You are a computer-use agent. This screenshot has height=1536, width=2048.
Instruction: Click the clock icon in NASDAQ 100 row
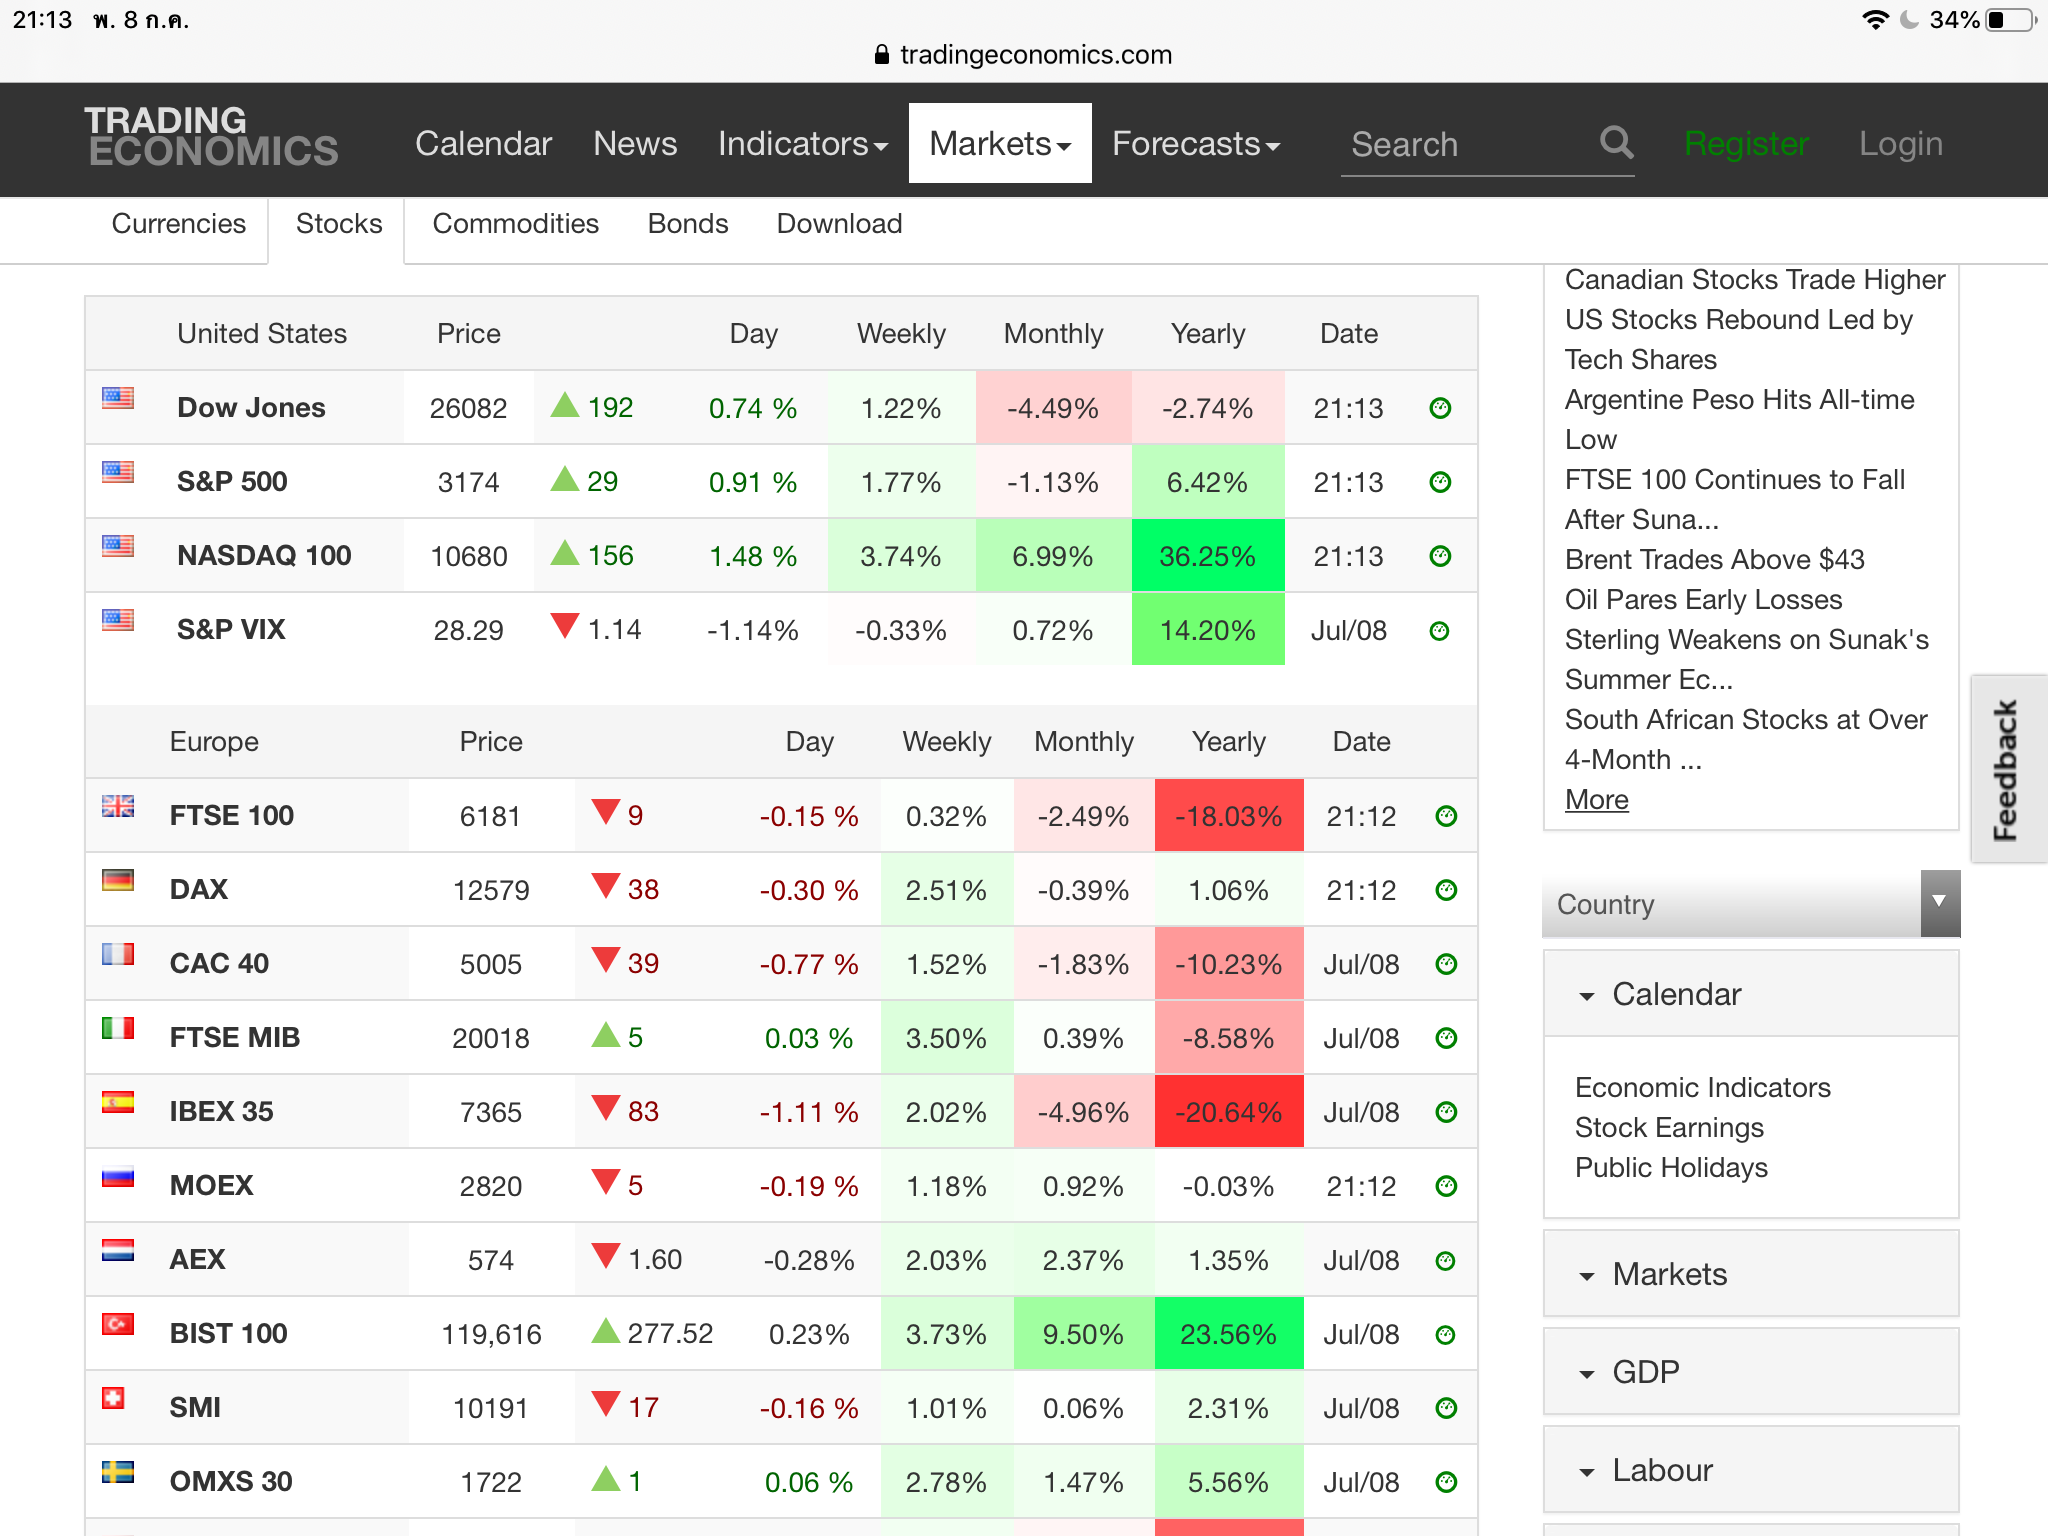pos(1440,556)
